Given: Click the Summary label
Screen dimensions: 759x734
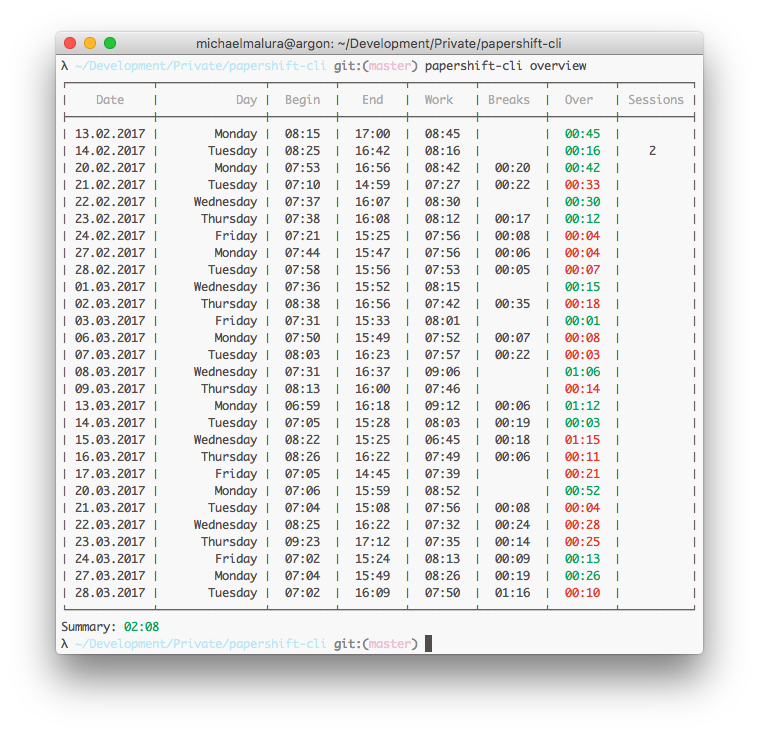Looking at the screenshot, I should [x=89, y=627].
